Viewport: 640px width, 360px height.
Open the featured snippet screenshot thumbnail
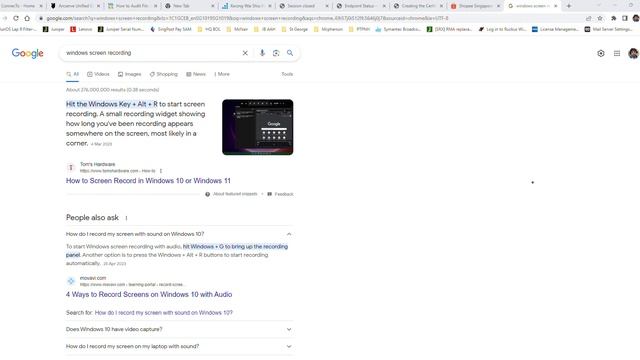click(x=258, y=127)
